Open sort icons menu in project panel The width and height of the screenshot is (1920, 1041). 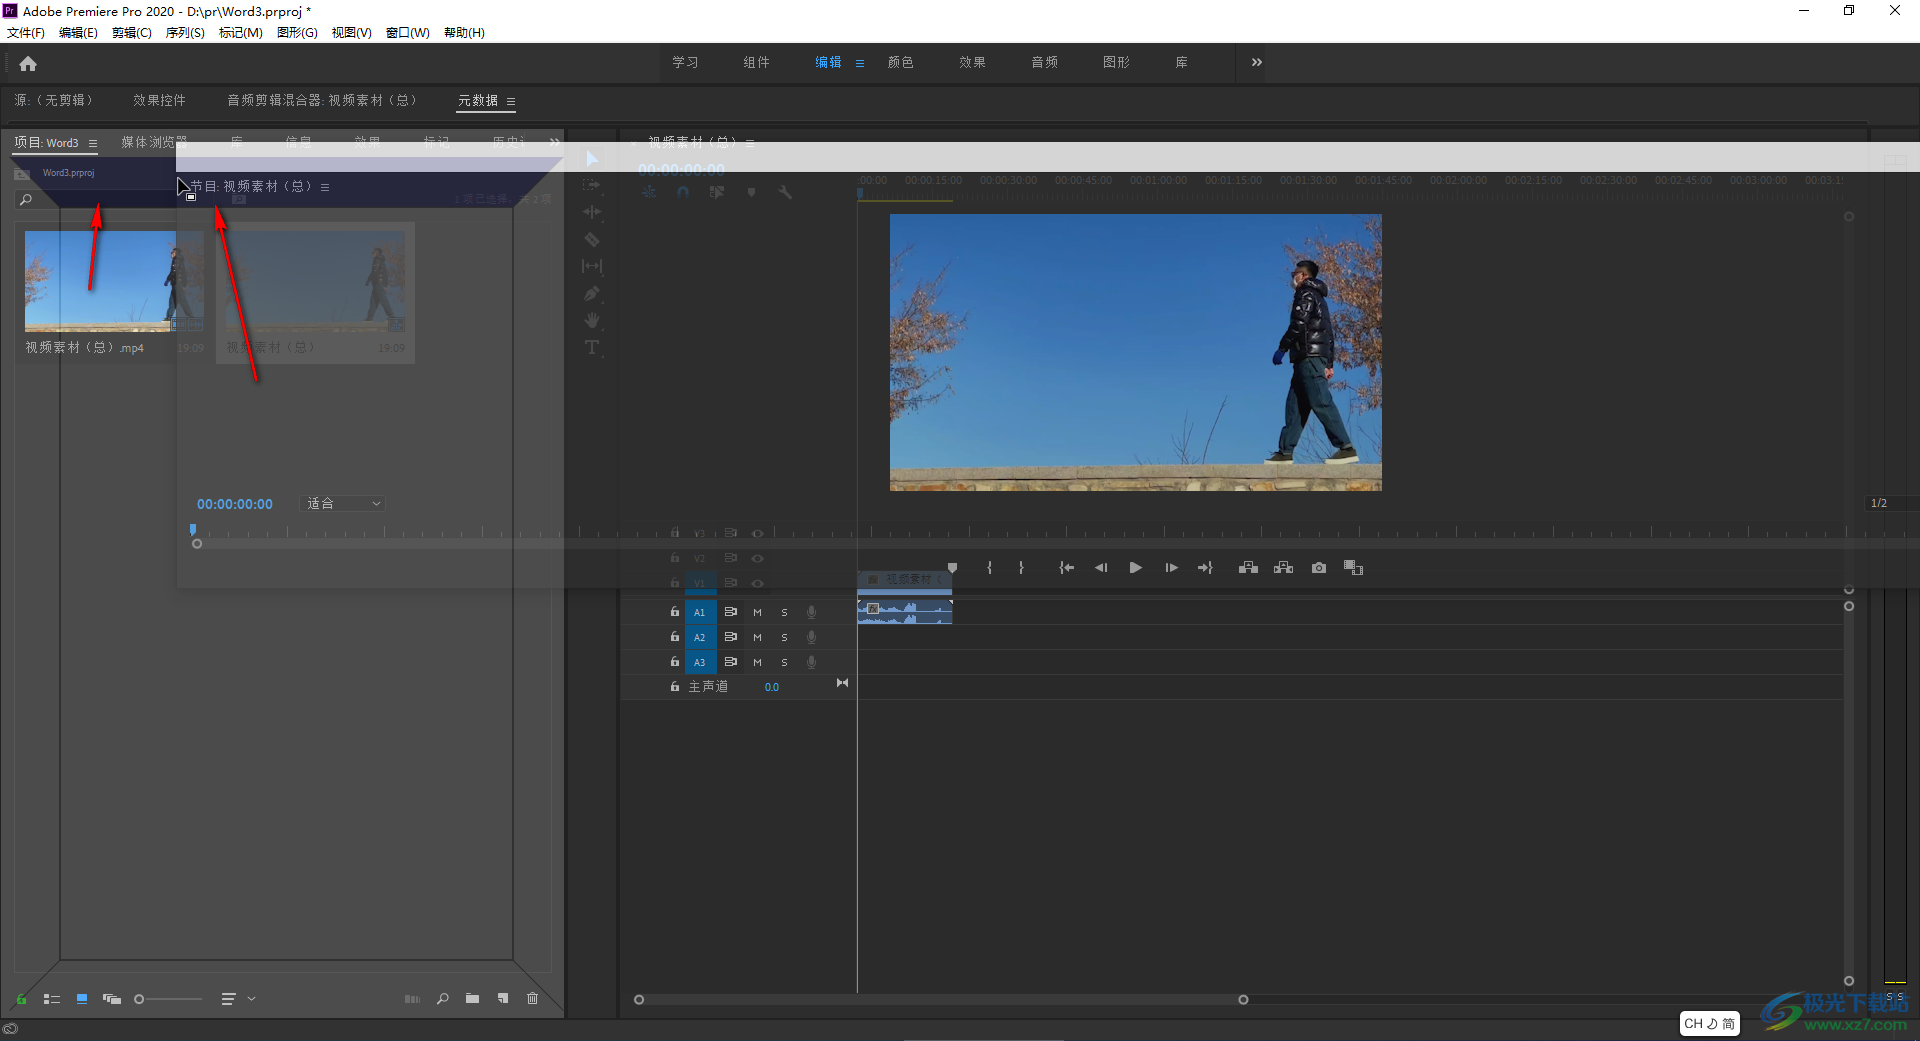coord(228,999)
